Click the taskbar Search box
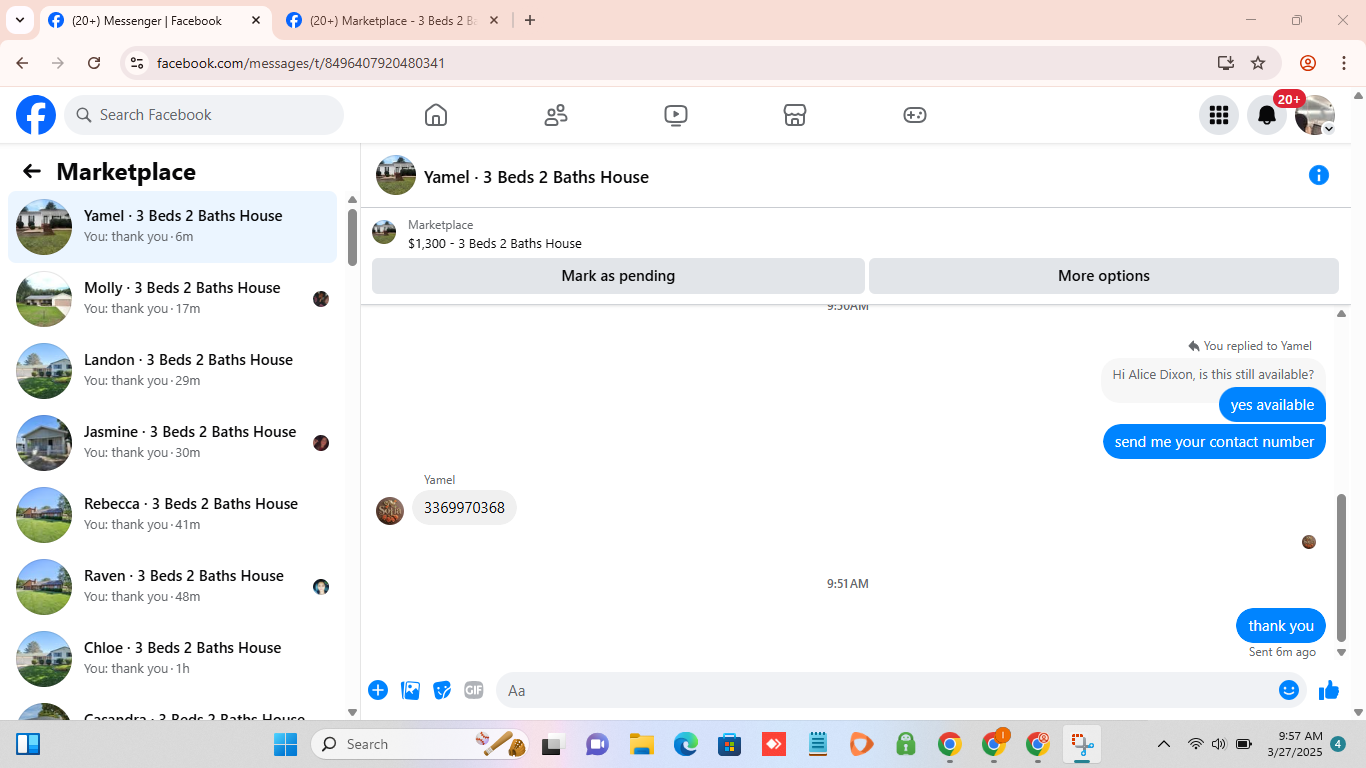The image size is (1366, 768). pos(422,744)
